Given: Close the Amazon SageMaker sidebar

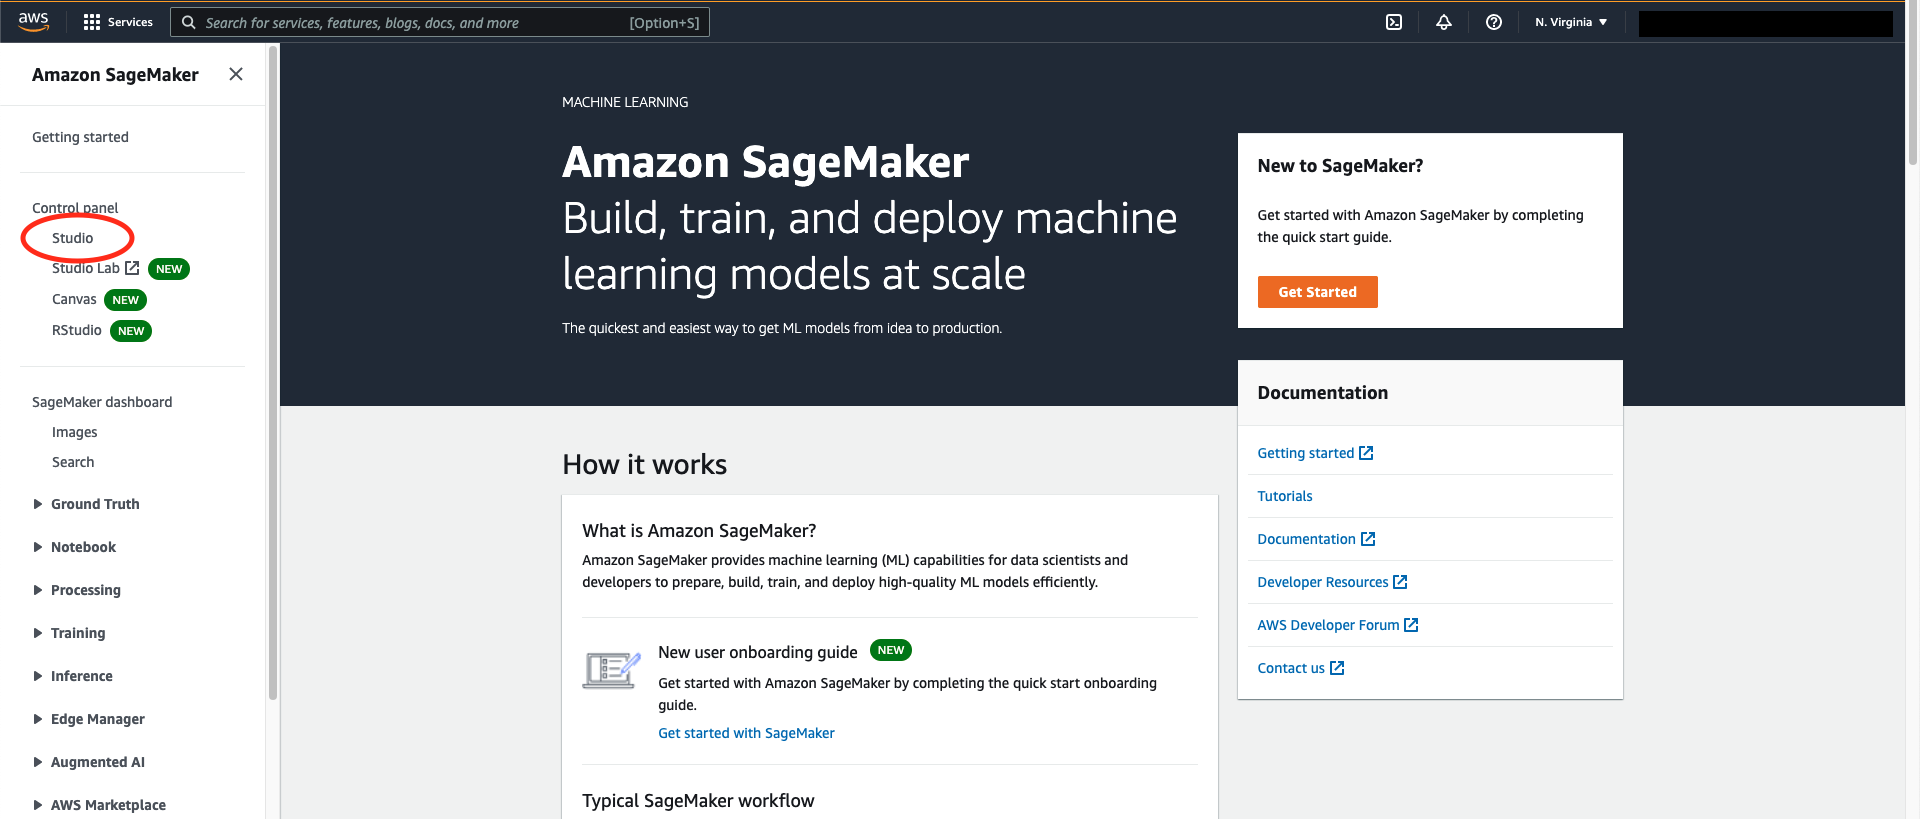Looking at the screenshot, I should click(236, 74).
